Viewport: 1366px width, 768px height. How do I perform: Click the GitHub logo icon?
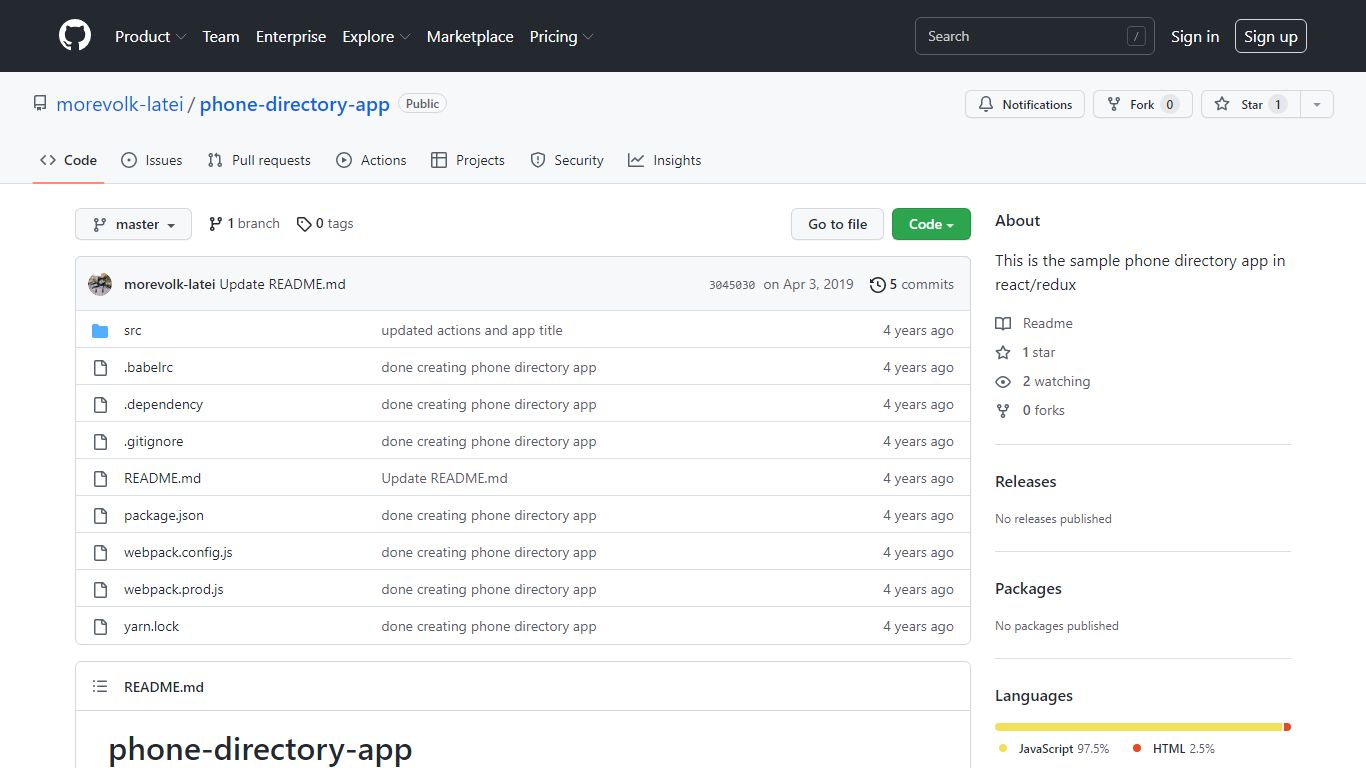75,36
